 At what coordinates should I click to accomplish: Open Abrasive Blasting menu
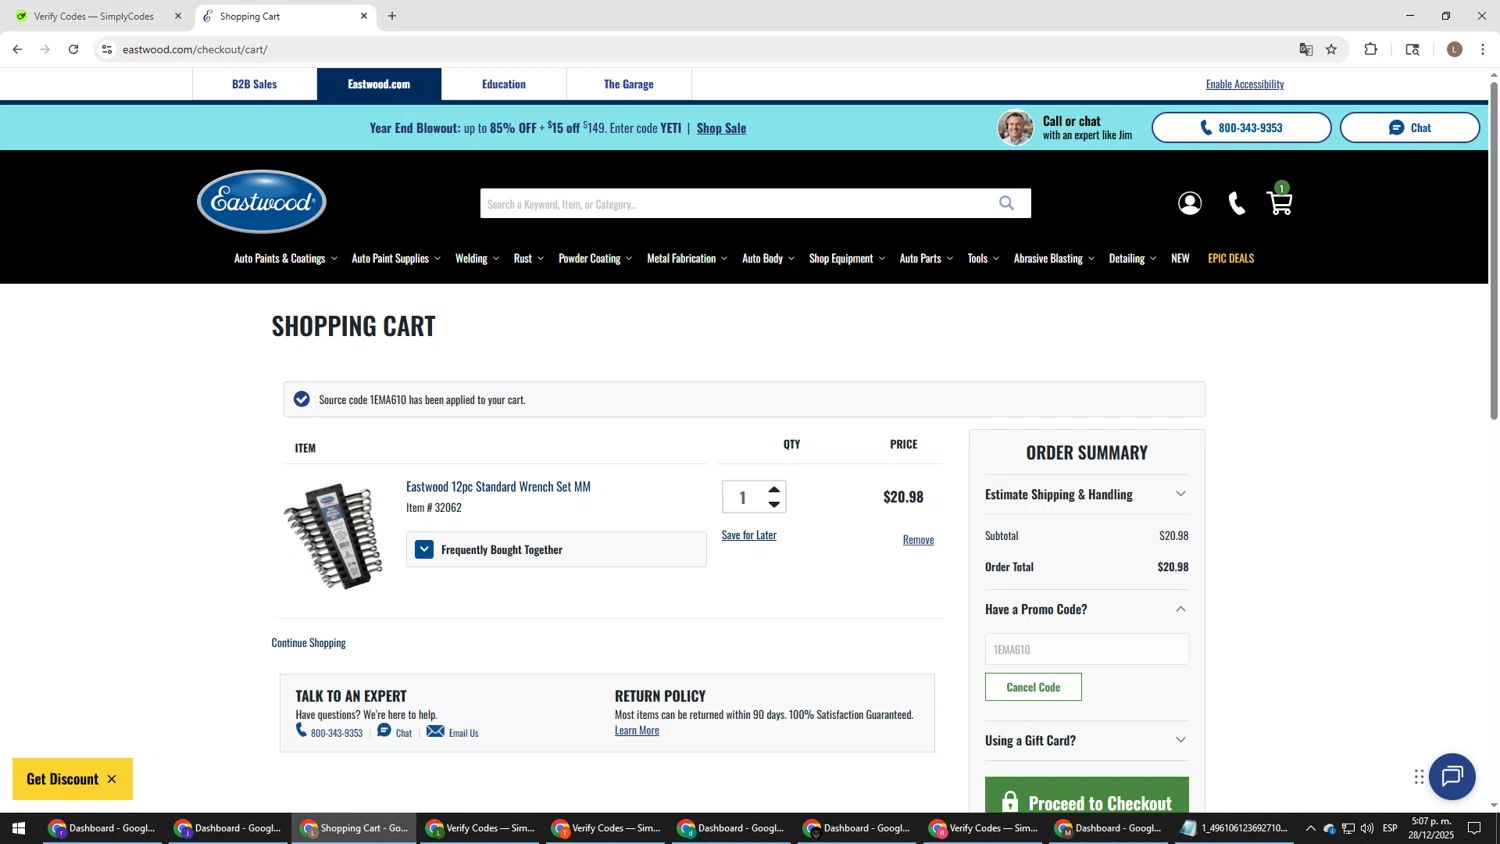(x=1054, y=258)
